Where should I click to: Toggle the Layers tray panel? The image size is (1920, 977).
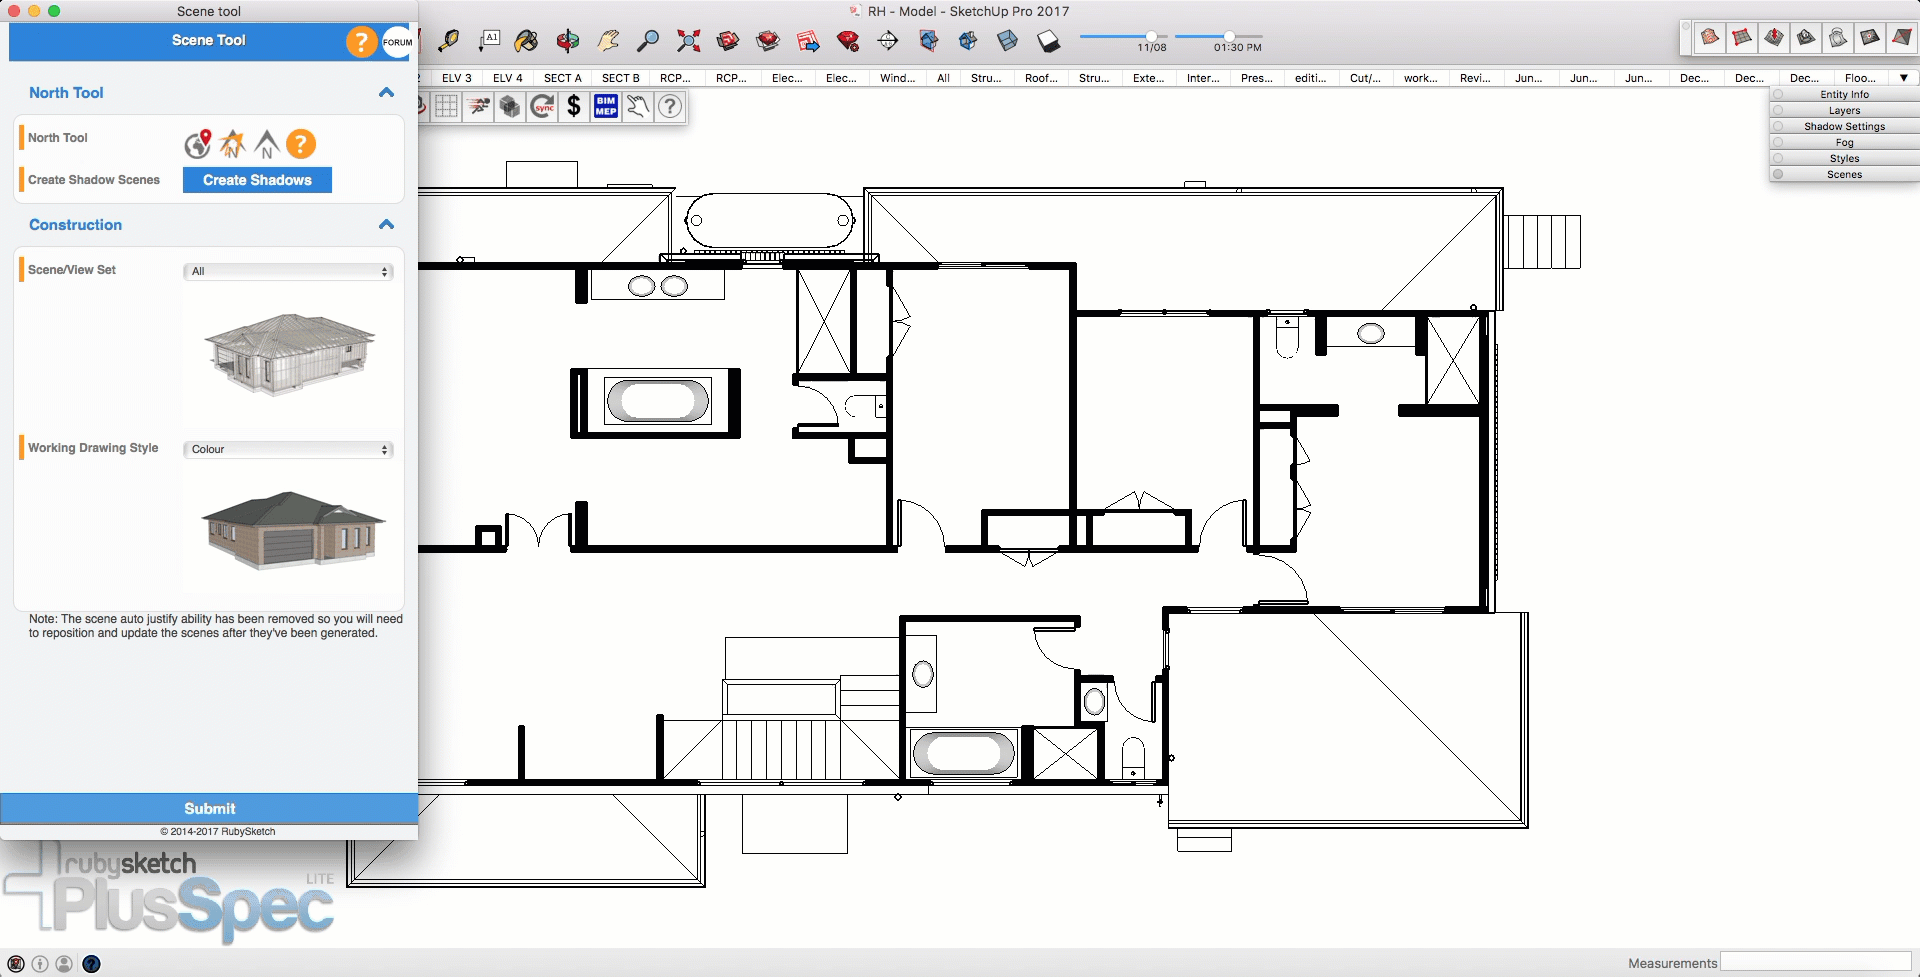[x=1844, y=111]
